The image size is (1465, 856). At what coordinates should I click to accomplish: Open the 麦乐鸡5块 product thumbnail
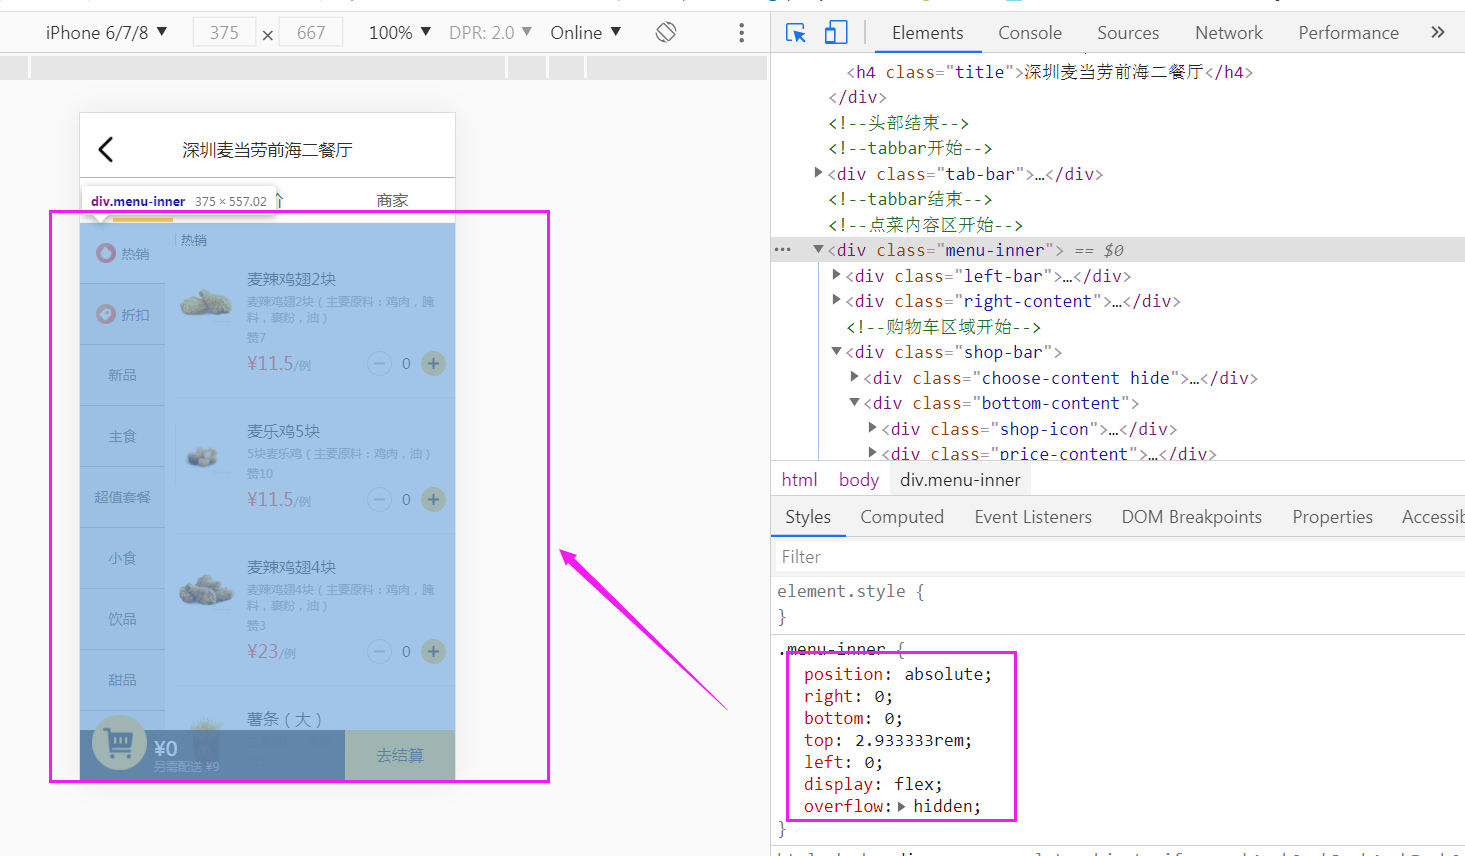[203, 455]
